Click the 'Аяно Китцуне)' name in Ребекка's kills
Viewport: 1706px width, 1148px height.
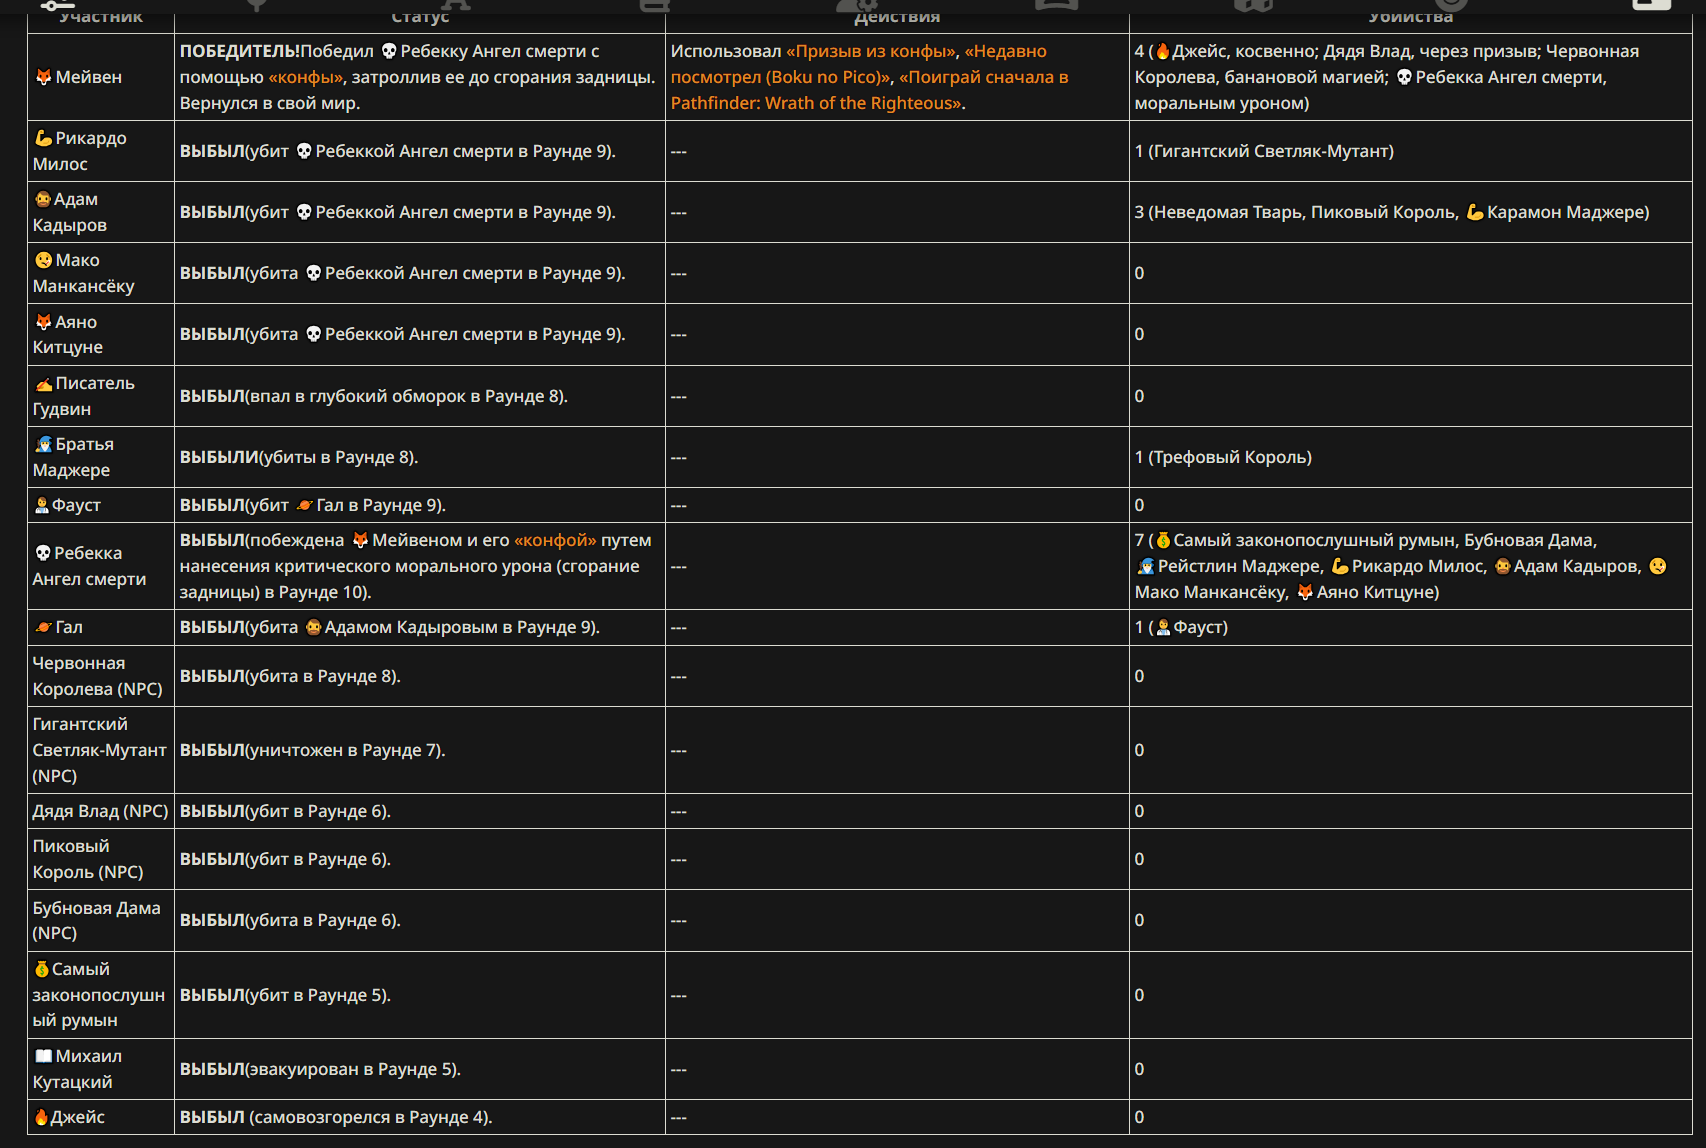(x=1378, y=592)
